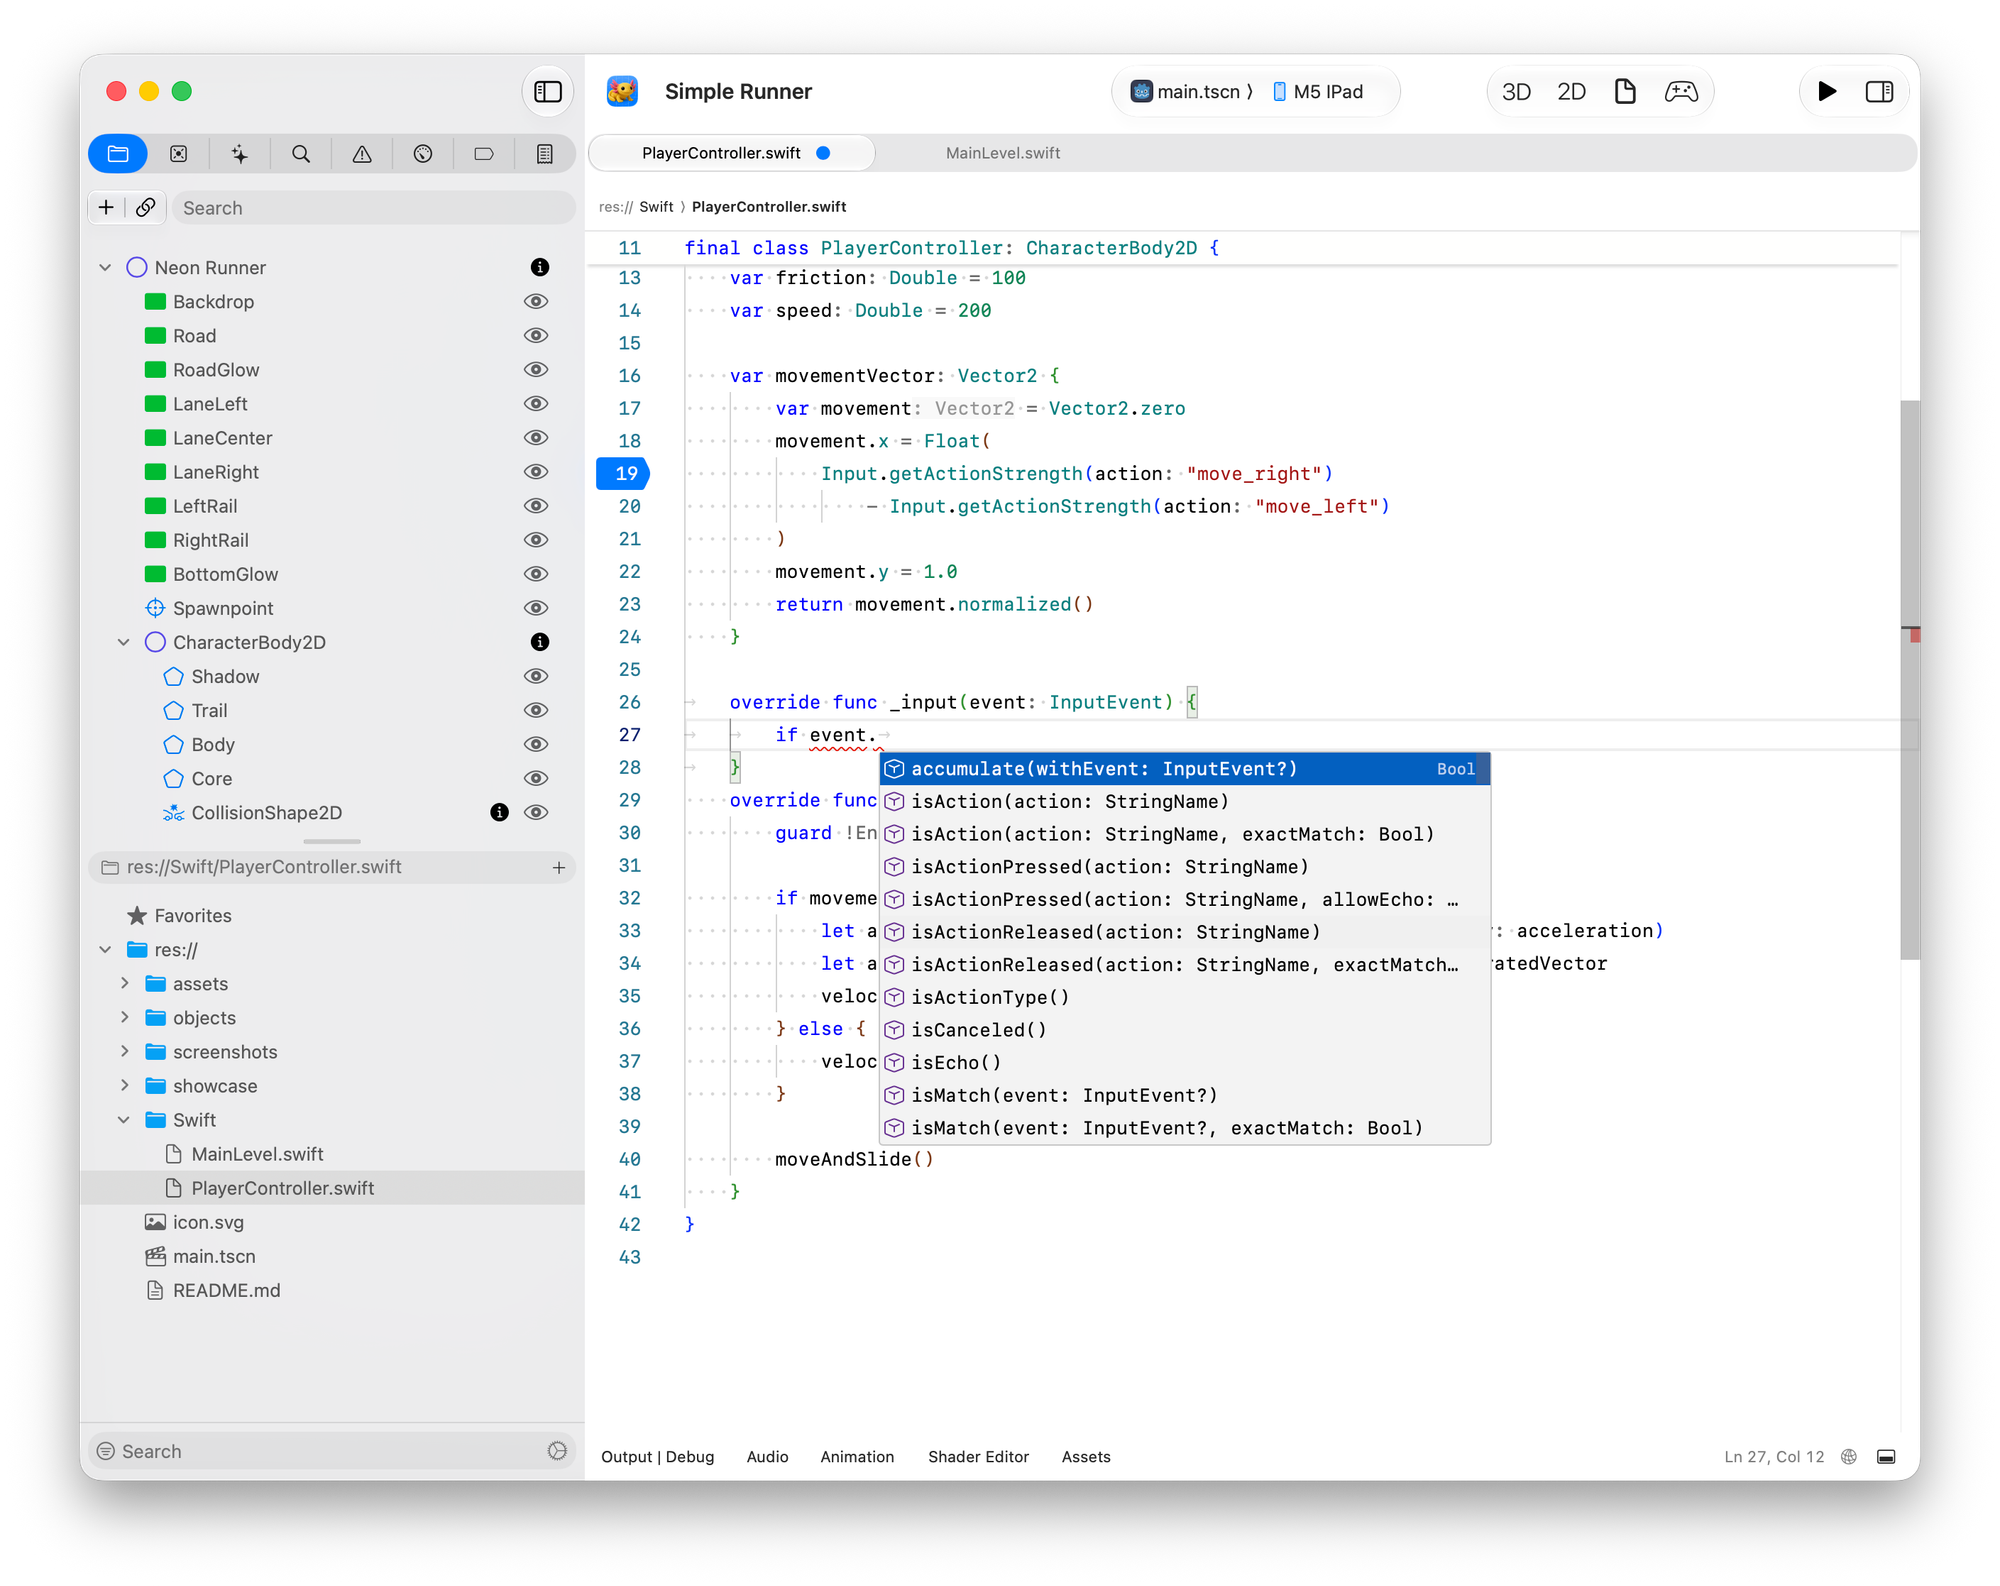Click the link/attach node icon
Viewport: 2000px width, 1586px height.
point(146,208)
